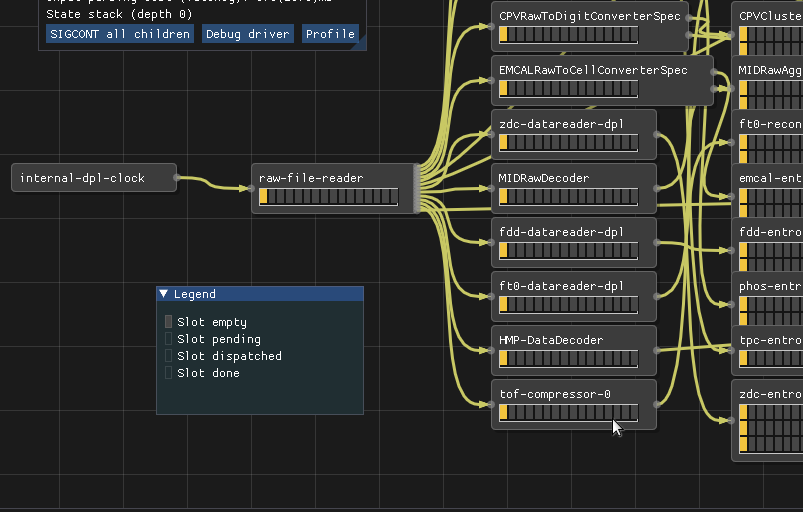
Task: Select the partially visible phos-entr node
Action: [x=767, y=299]
